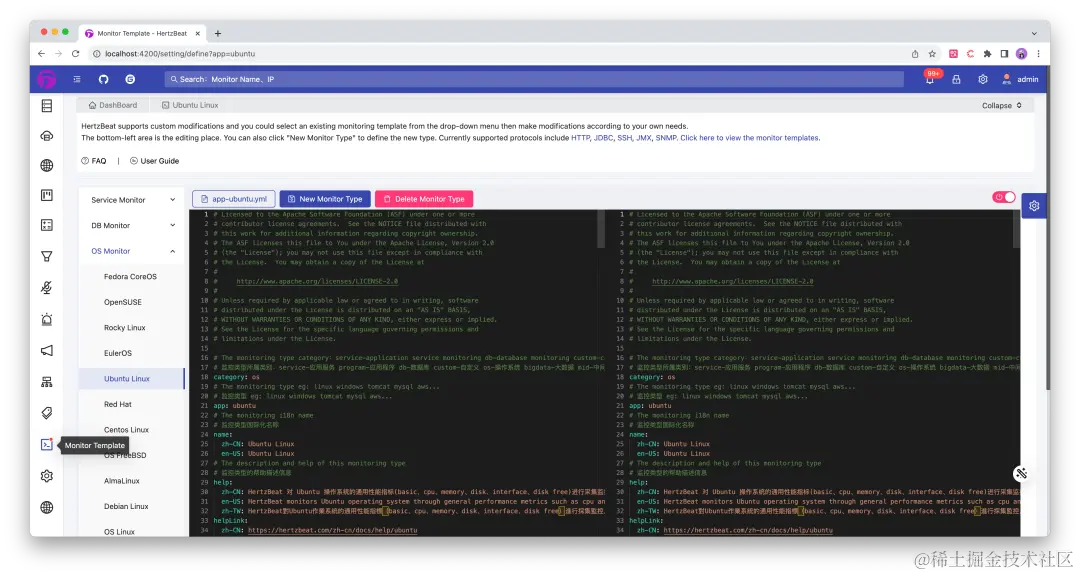Click the lock screen icon in the header

click(957, 79)
